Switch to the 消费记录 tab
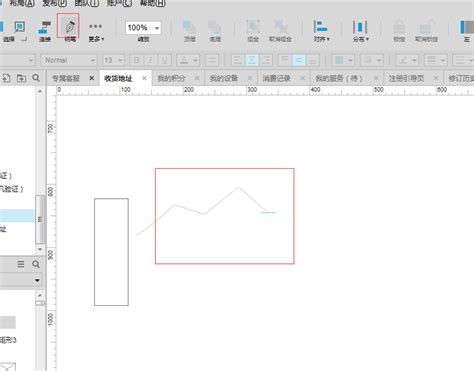Screen dimensions: 474x371 [276, 78]
